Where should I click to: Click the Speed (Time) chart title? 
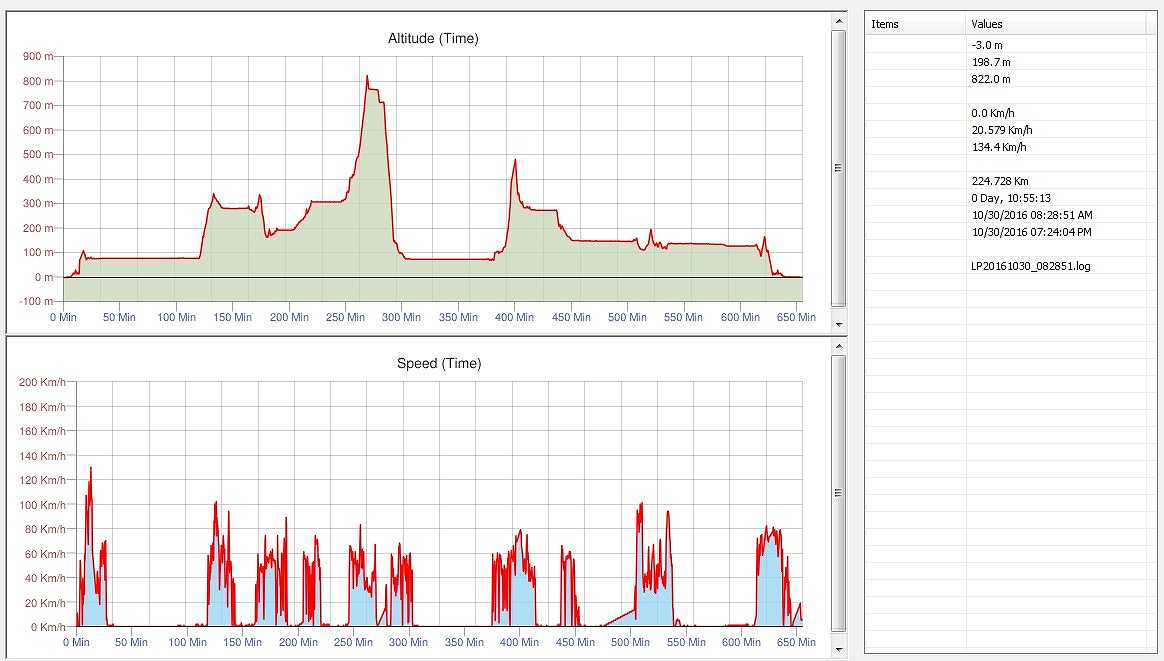438,364
